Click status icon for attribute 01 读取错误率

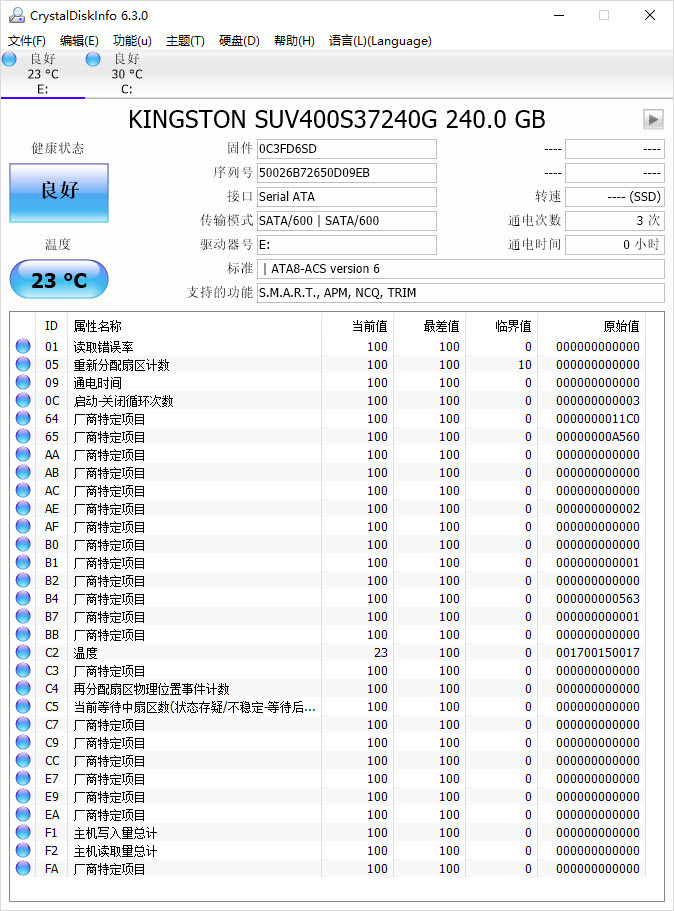(x=23, y=346)
